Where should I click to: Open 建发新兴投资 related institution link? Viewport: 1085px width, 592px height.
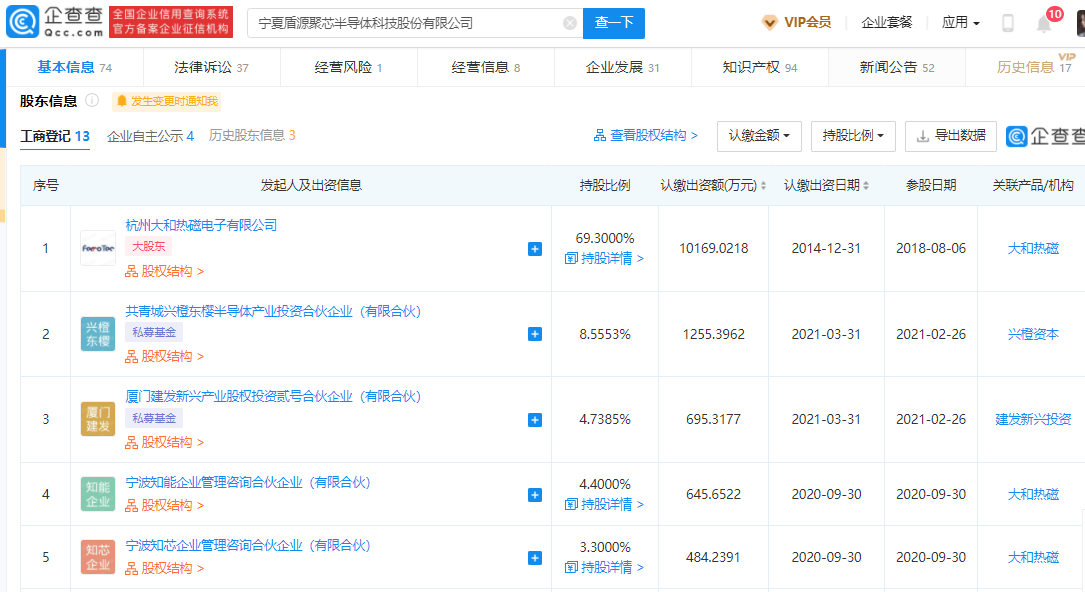[x=1032, y=419]
